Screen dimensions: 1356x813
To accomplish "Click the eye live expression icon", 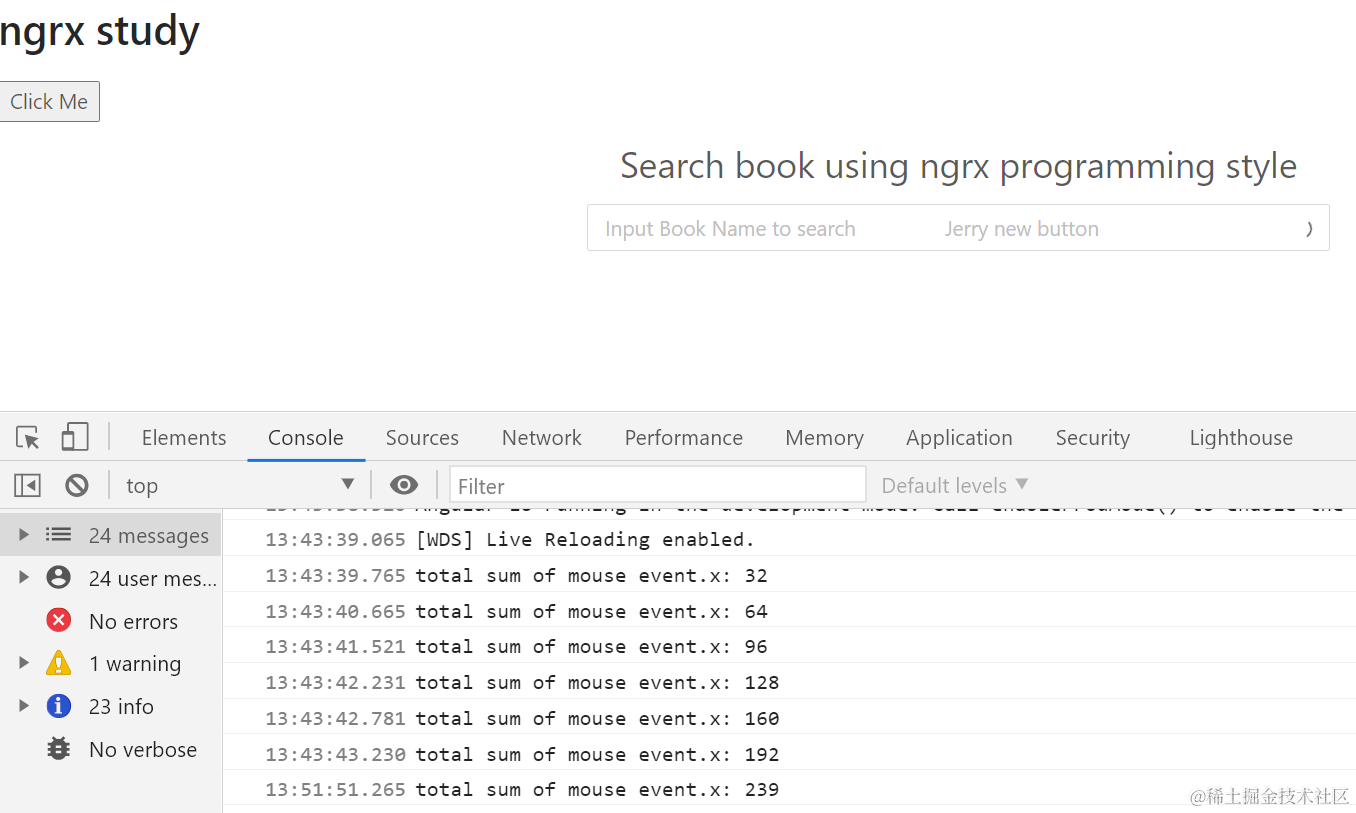I will tap(404, 485).
